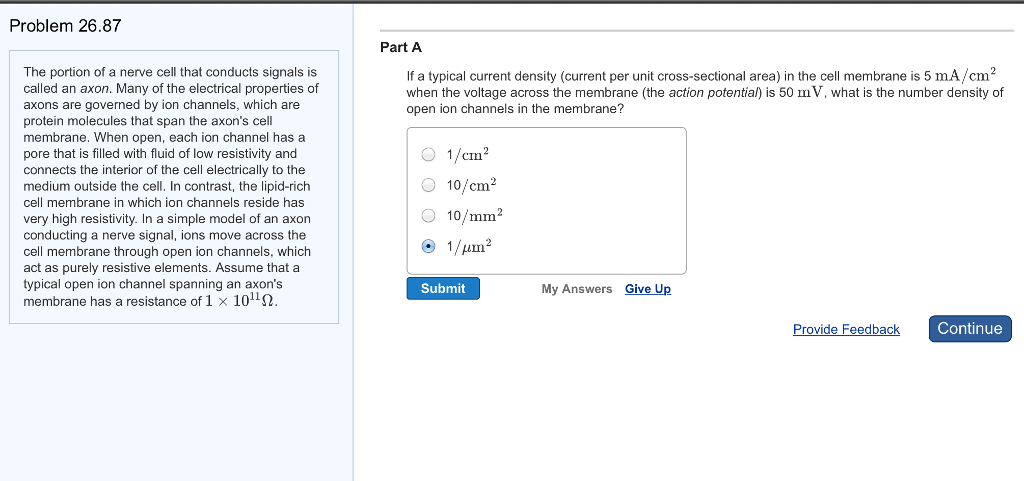Click the blue Submit button
1024x481 pixels.
(x=443, y=288)
